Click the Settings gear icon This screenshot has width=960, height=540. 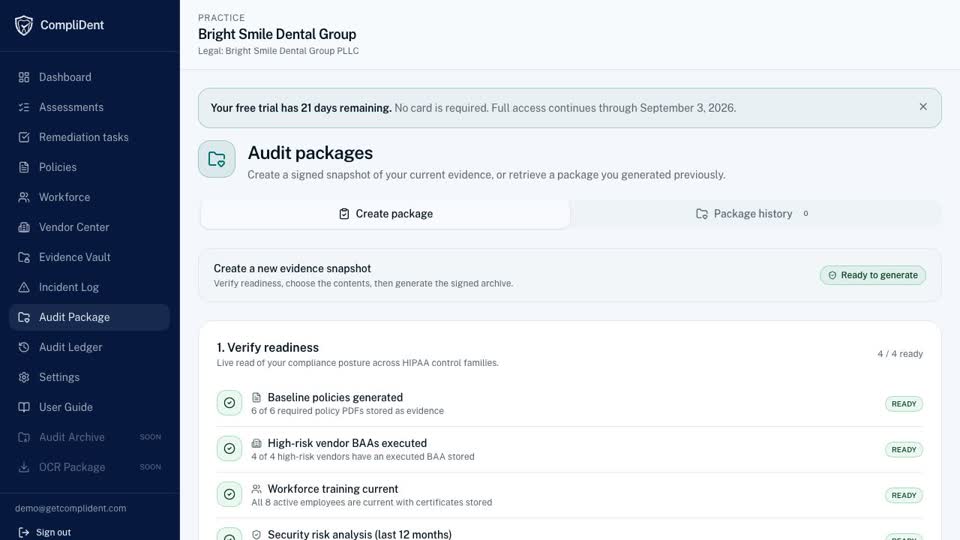24,377
